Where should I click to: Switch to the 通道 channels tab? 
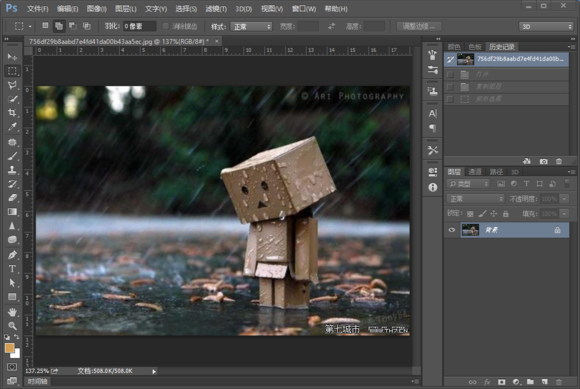(x=475, y=172)
